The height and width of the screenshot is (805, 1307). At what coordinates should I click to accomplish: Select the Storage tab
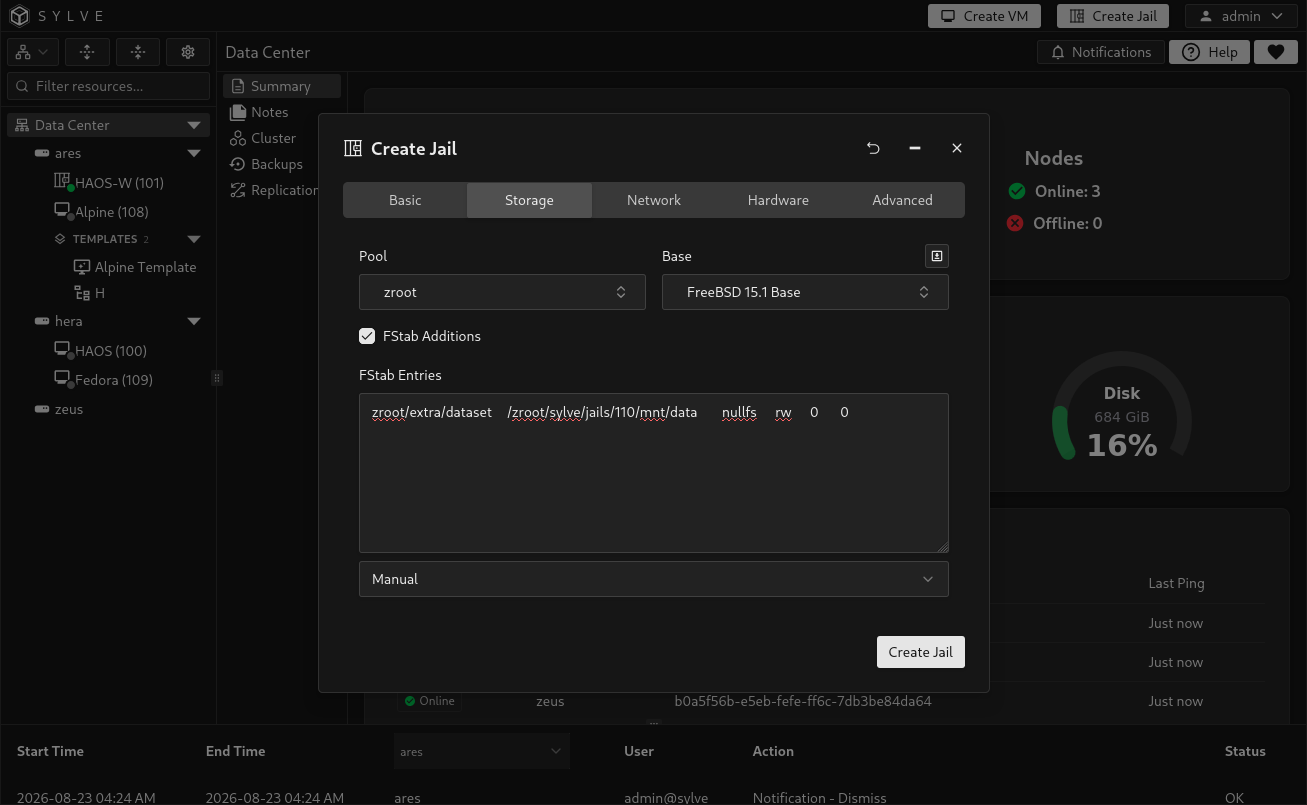tap(529, 200)
